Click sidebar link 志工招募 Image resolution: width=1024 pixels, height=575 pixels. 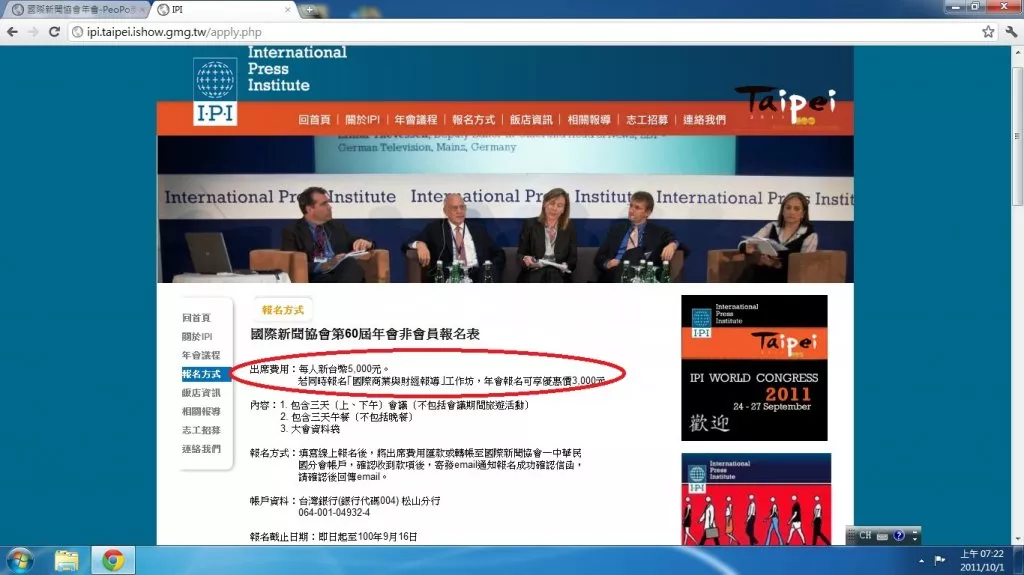(201, 430)
